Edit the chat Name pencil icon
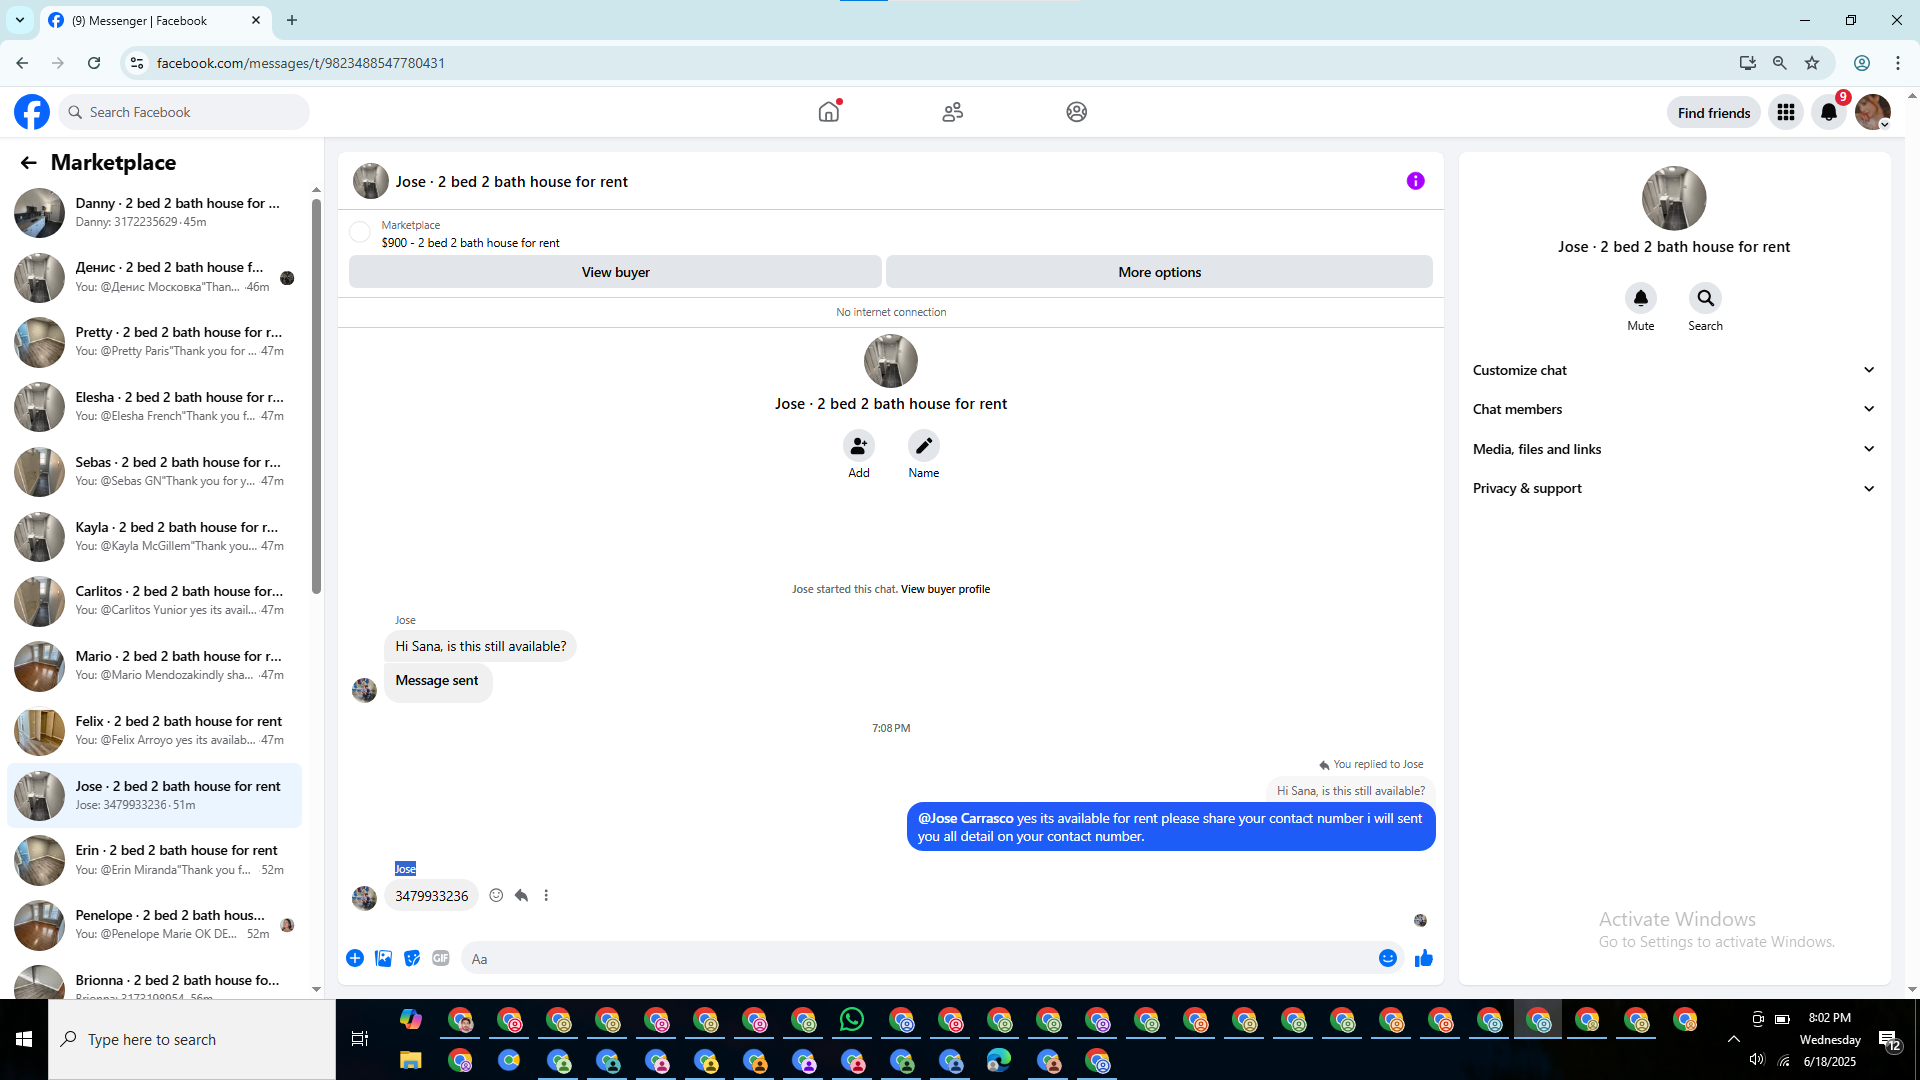Viewport: 1920px width, 1080px height. [924, 445]
